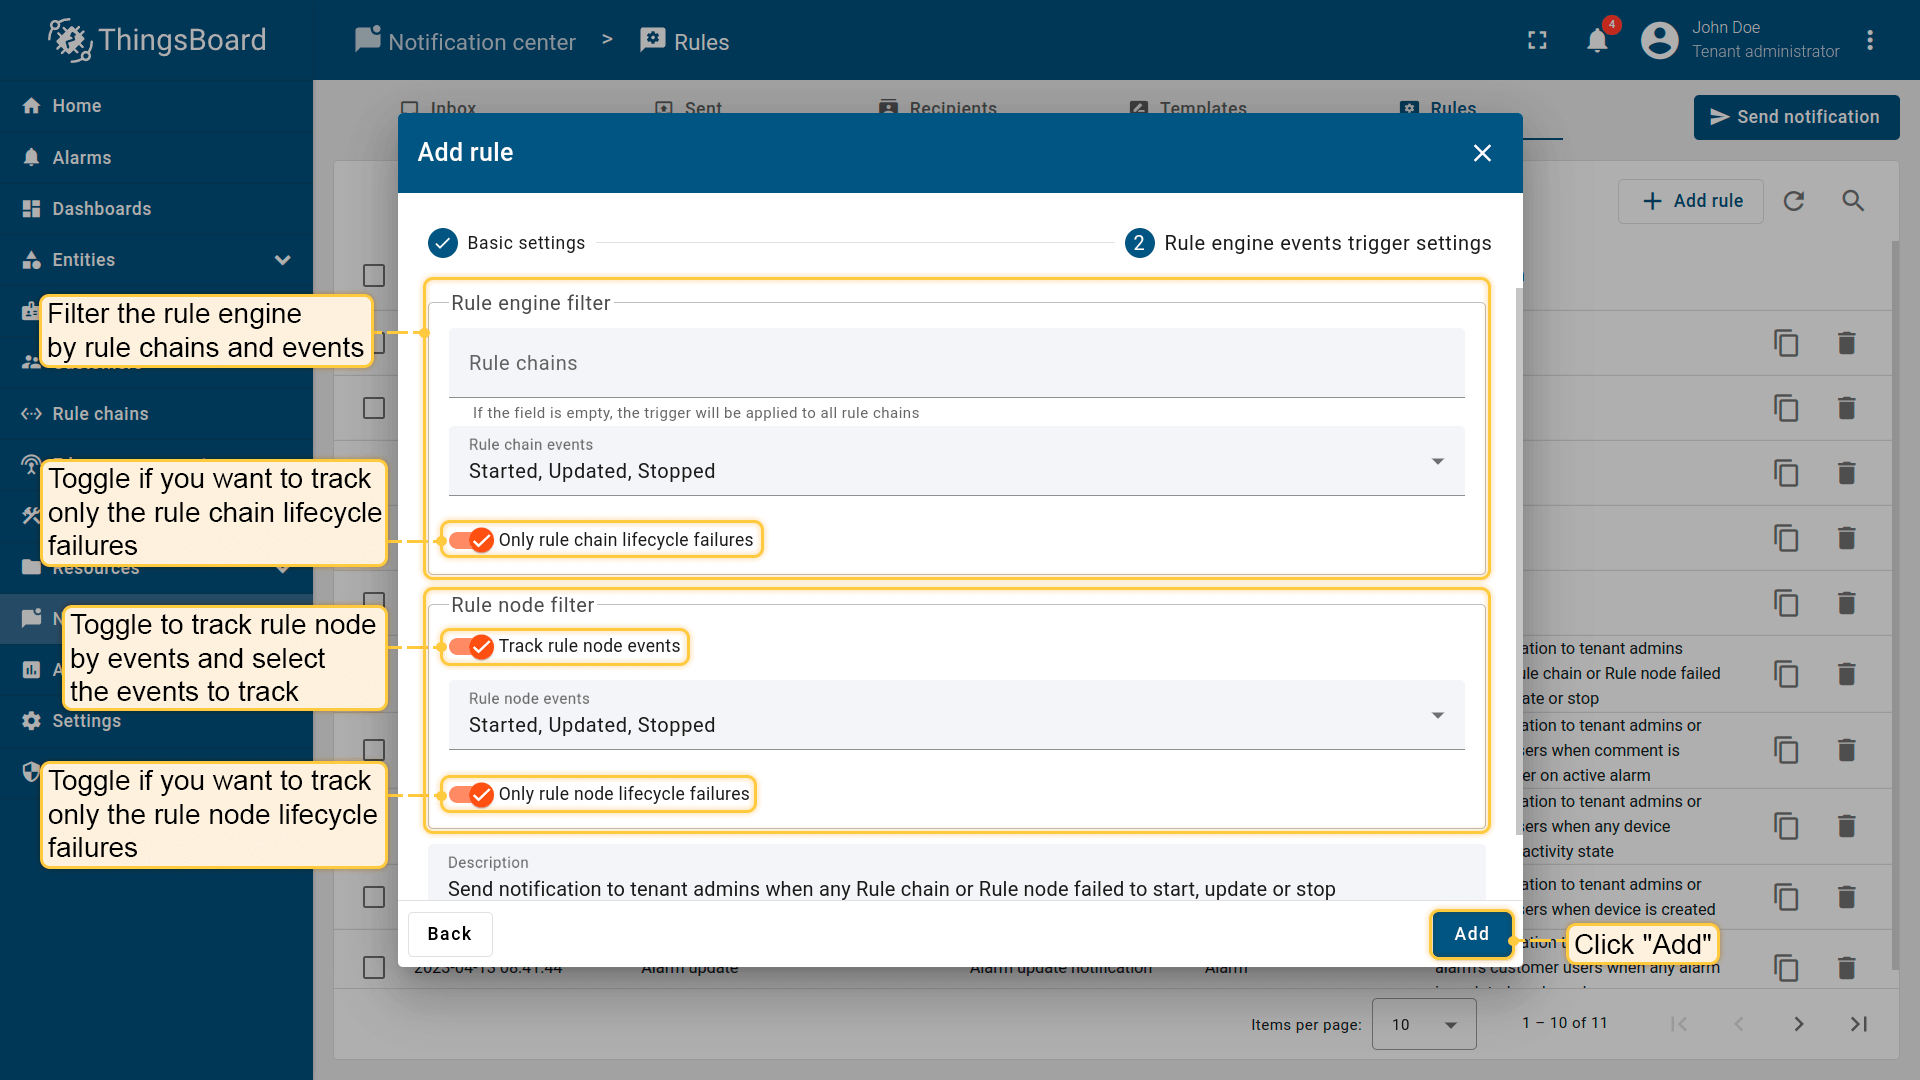This screenshot has width=1920, height=1080.
Task: Click the refresh rules icon
Action: click(1794, 201)
